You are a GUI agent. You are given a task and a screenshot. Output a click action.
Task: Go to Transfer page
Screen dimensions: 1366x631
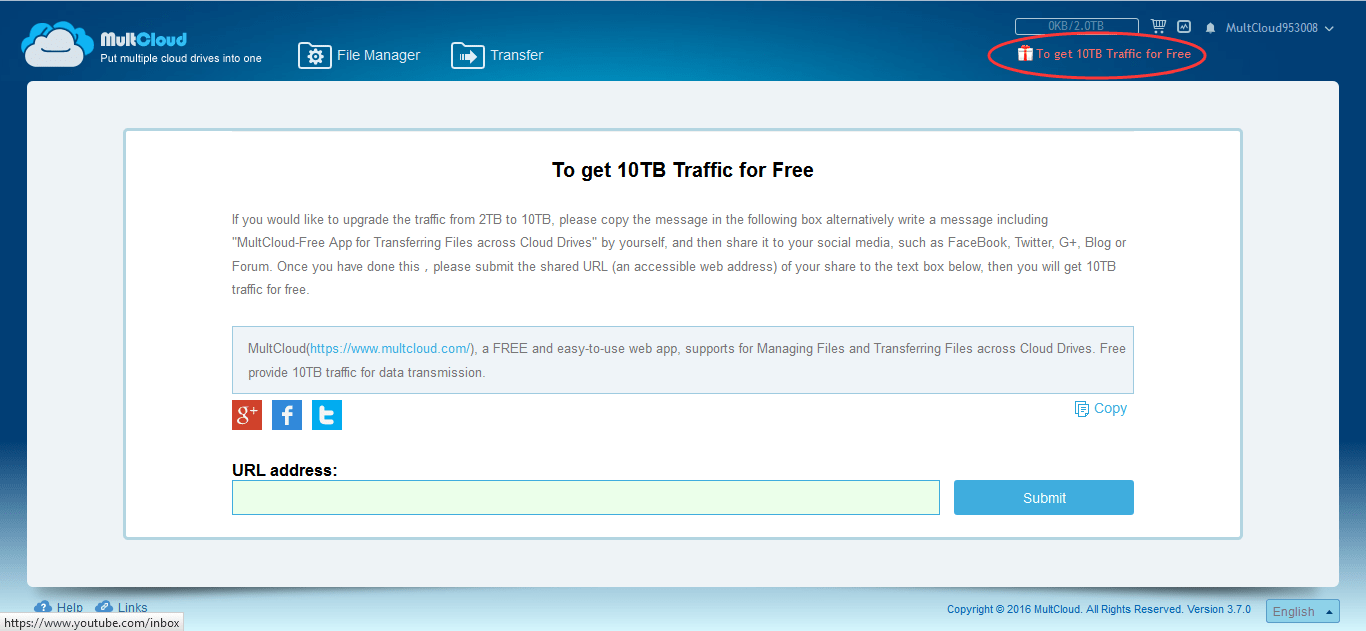click(516, 55)
